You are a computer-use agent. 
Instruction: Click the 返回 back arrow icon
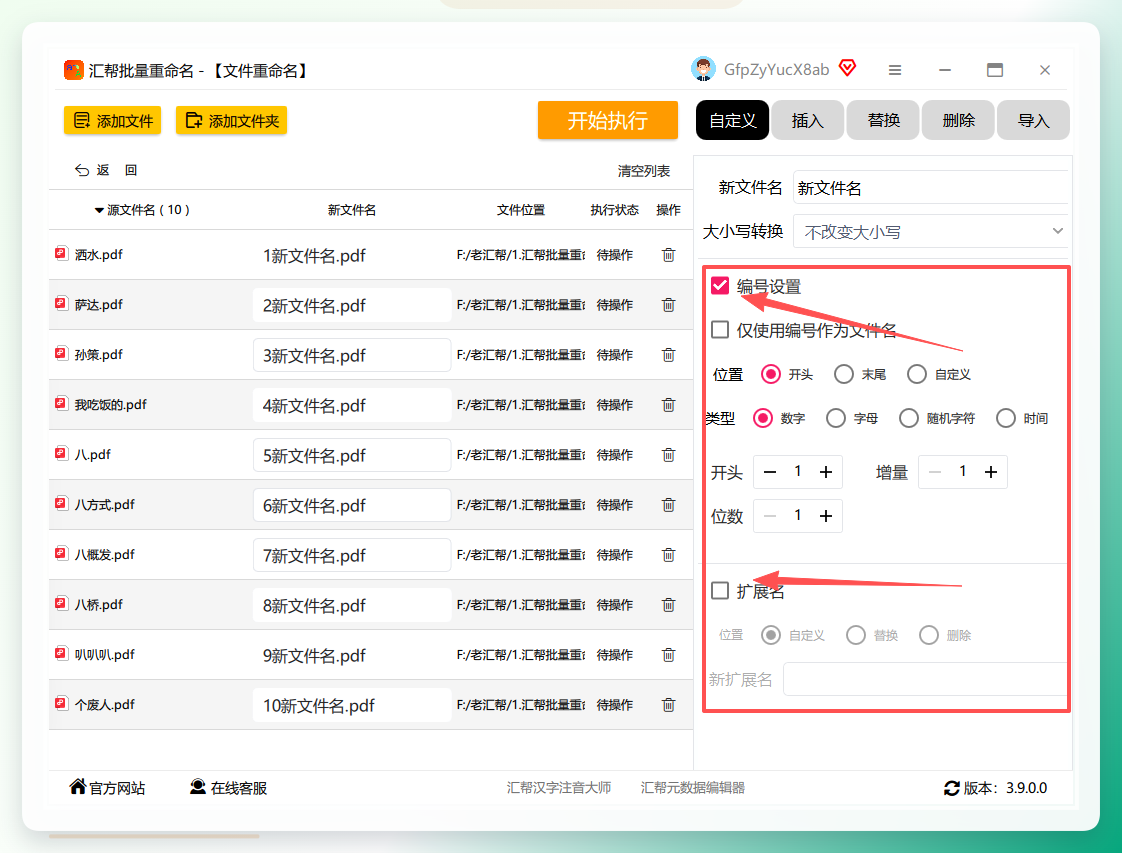pos(82,170)
